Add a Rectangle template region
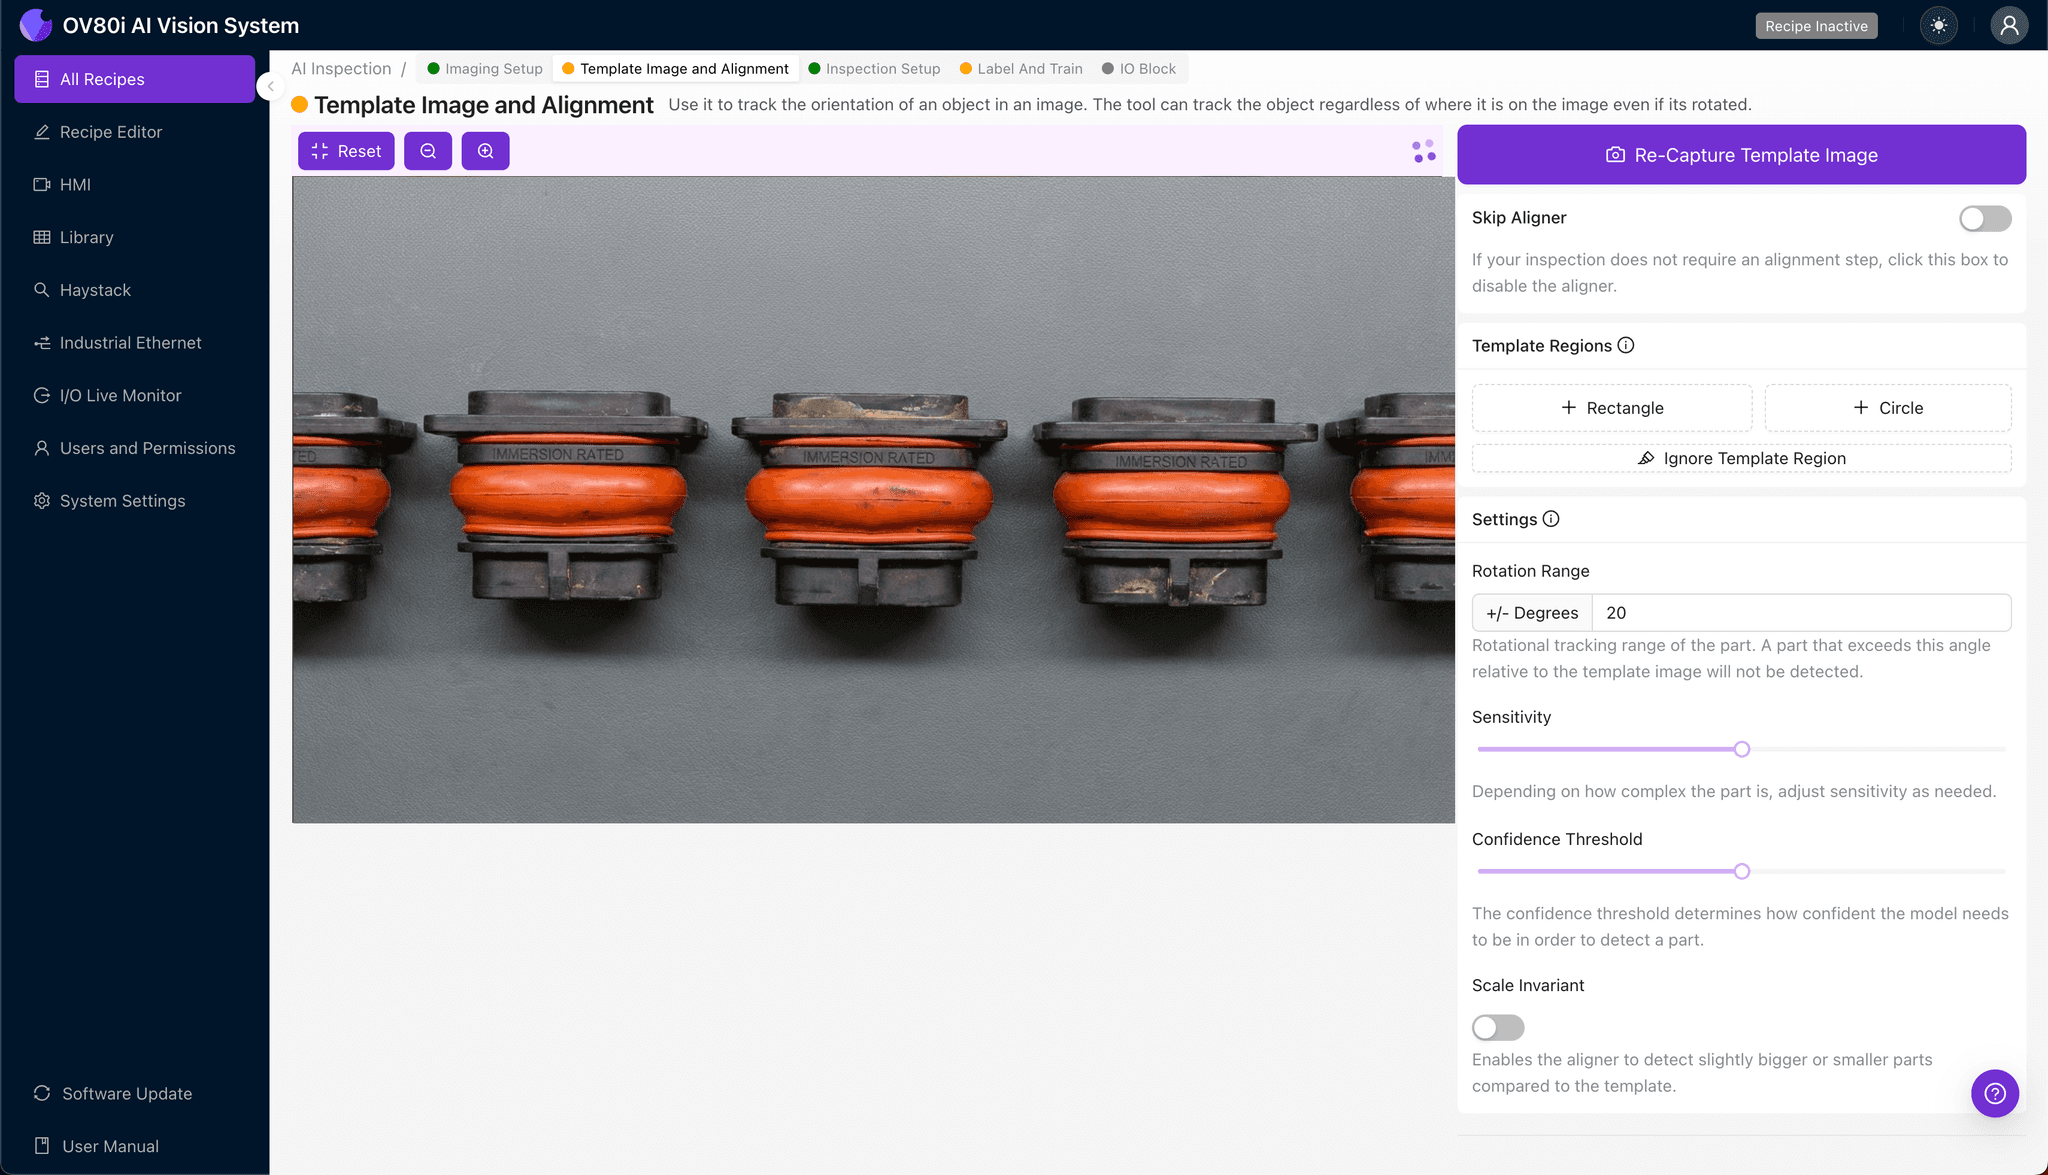Screen dimensions: 2048x1175 [x=1611, y=408]
